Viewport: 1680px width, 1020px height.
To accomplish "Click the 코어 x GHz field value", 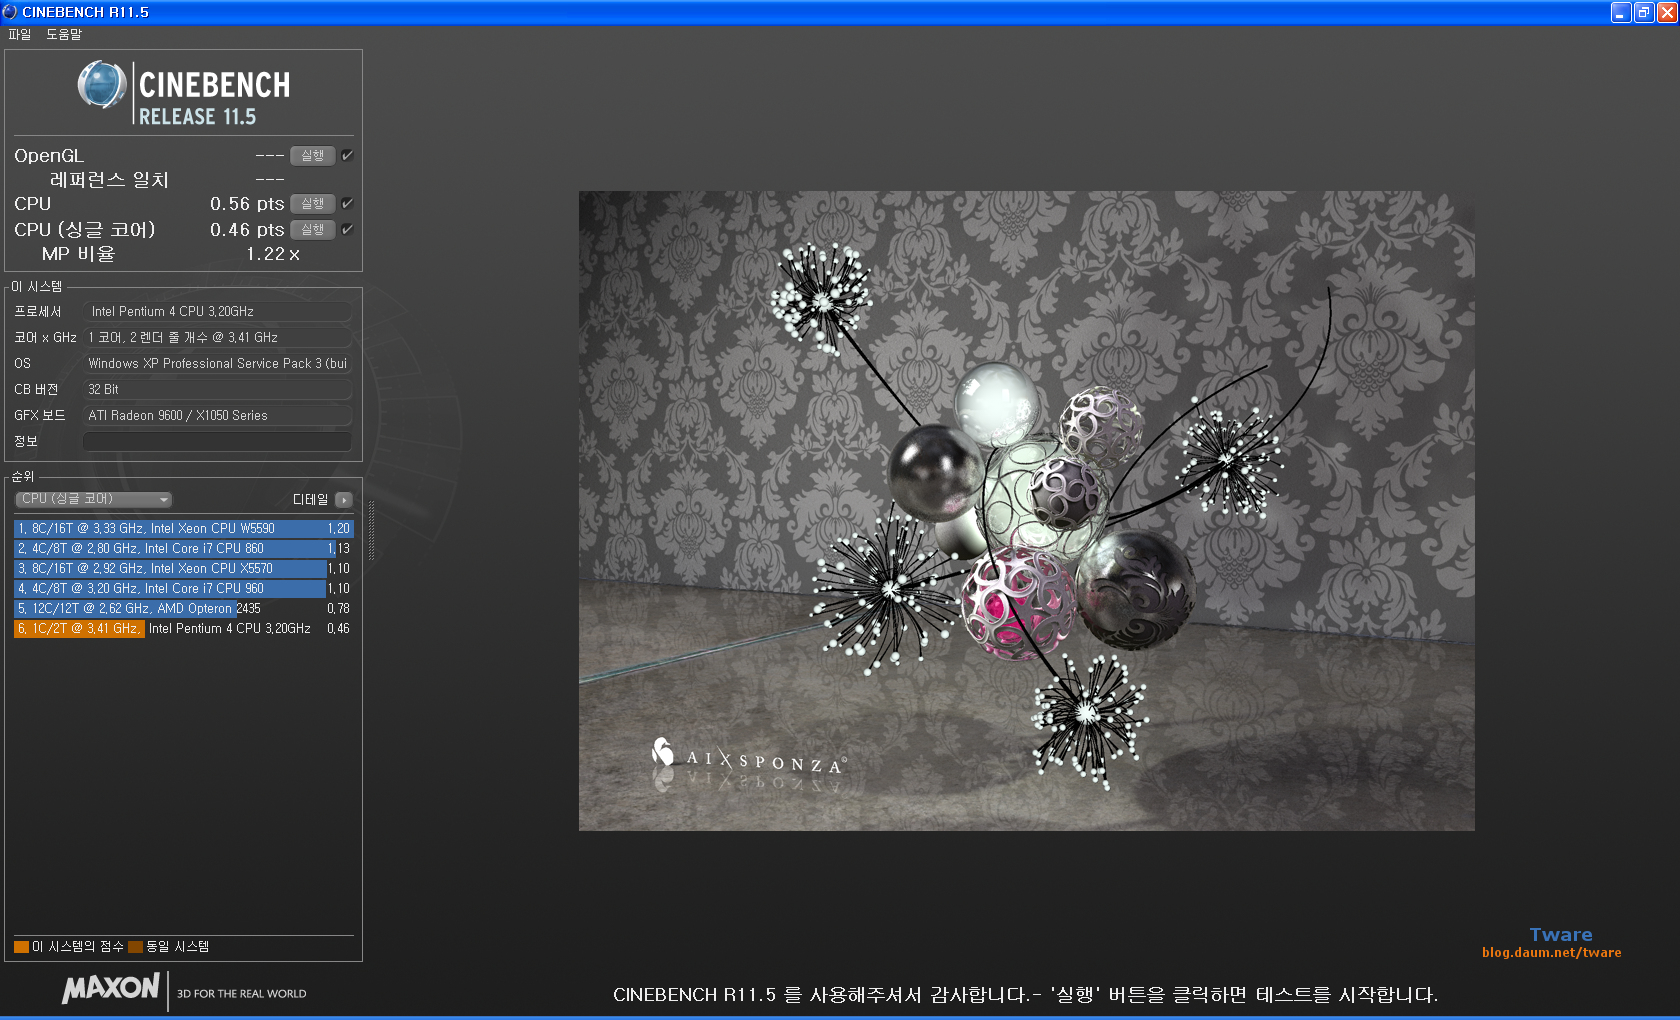I will click(x=217, y=337).
